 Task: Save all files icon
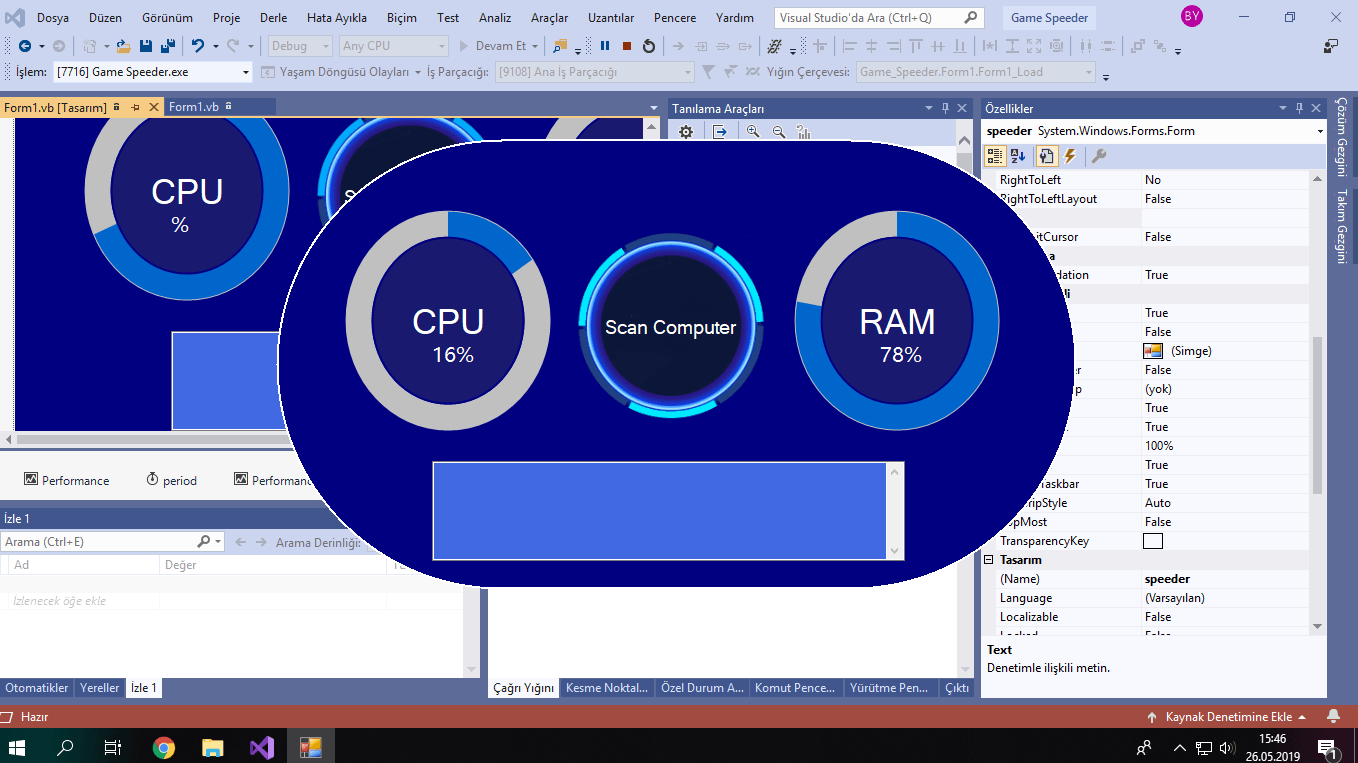(168, 46)
